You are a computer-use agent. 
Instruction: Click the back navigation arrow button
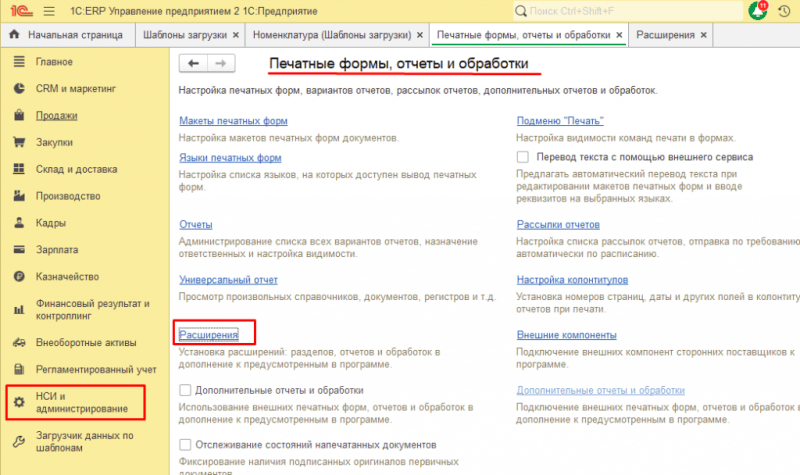pos(193,63)
